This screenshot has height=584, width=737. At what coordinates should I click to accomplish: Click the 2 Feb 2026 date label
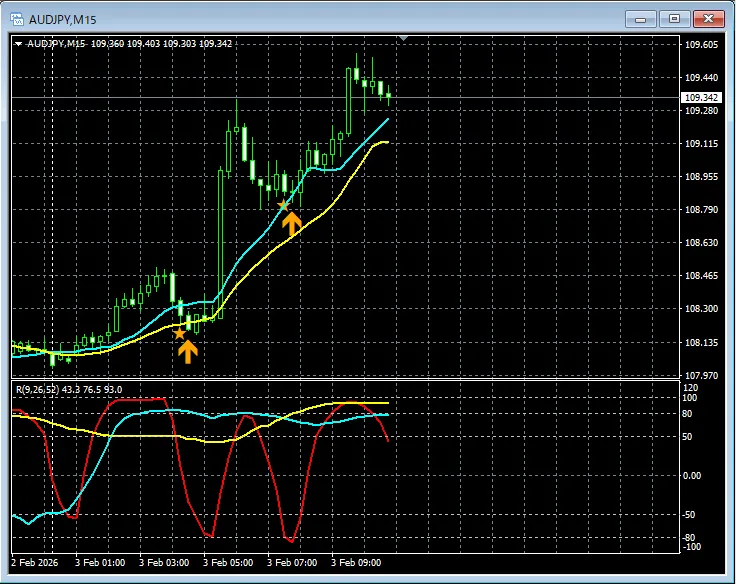pos(36,563)
